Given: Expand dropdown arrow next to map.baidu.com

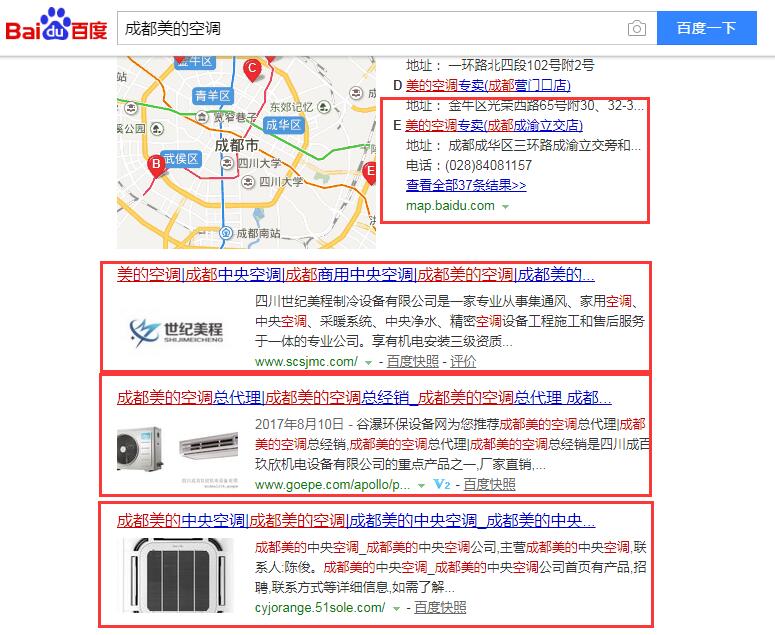Looking at the screenshot, I should tap(505, 207).
